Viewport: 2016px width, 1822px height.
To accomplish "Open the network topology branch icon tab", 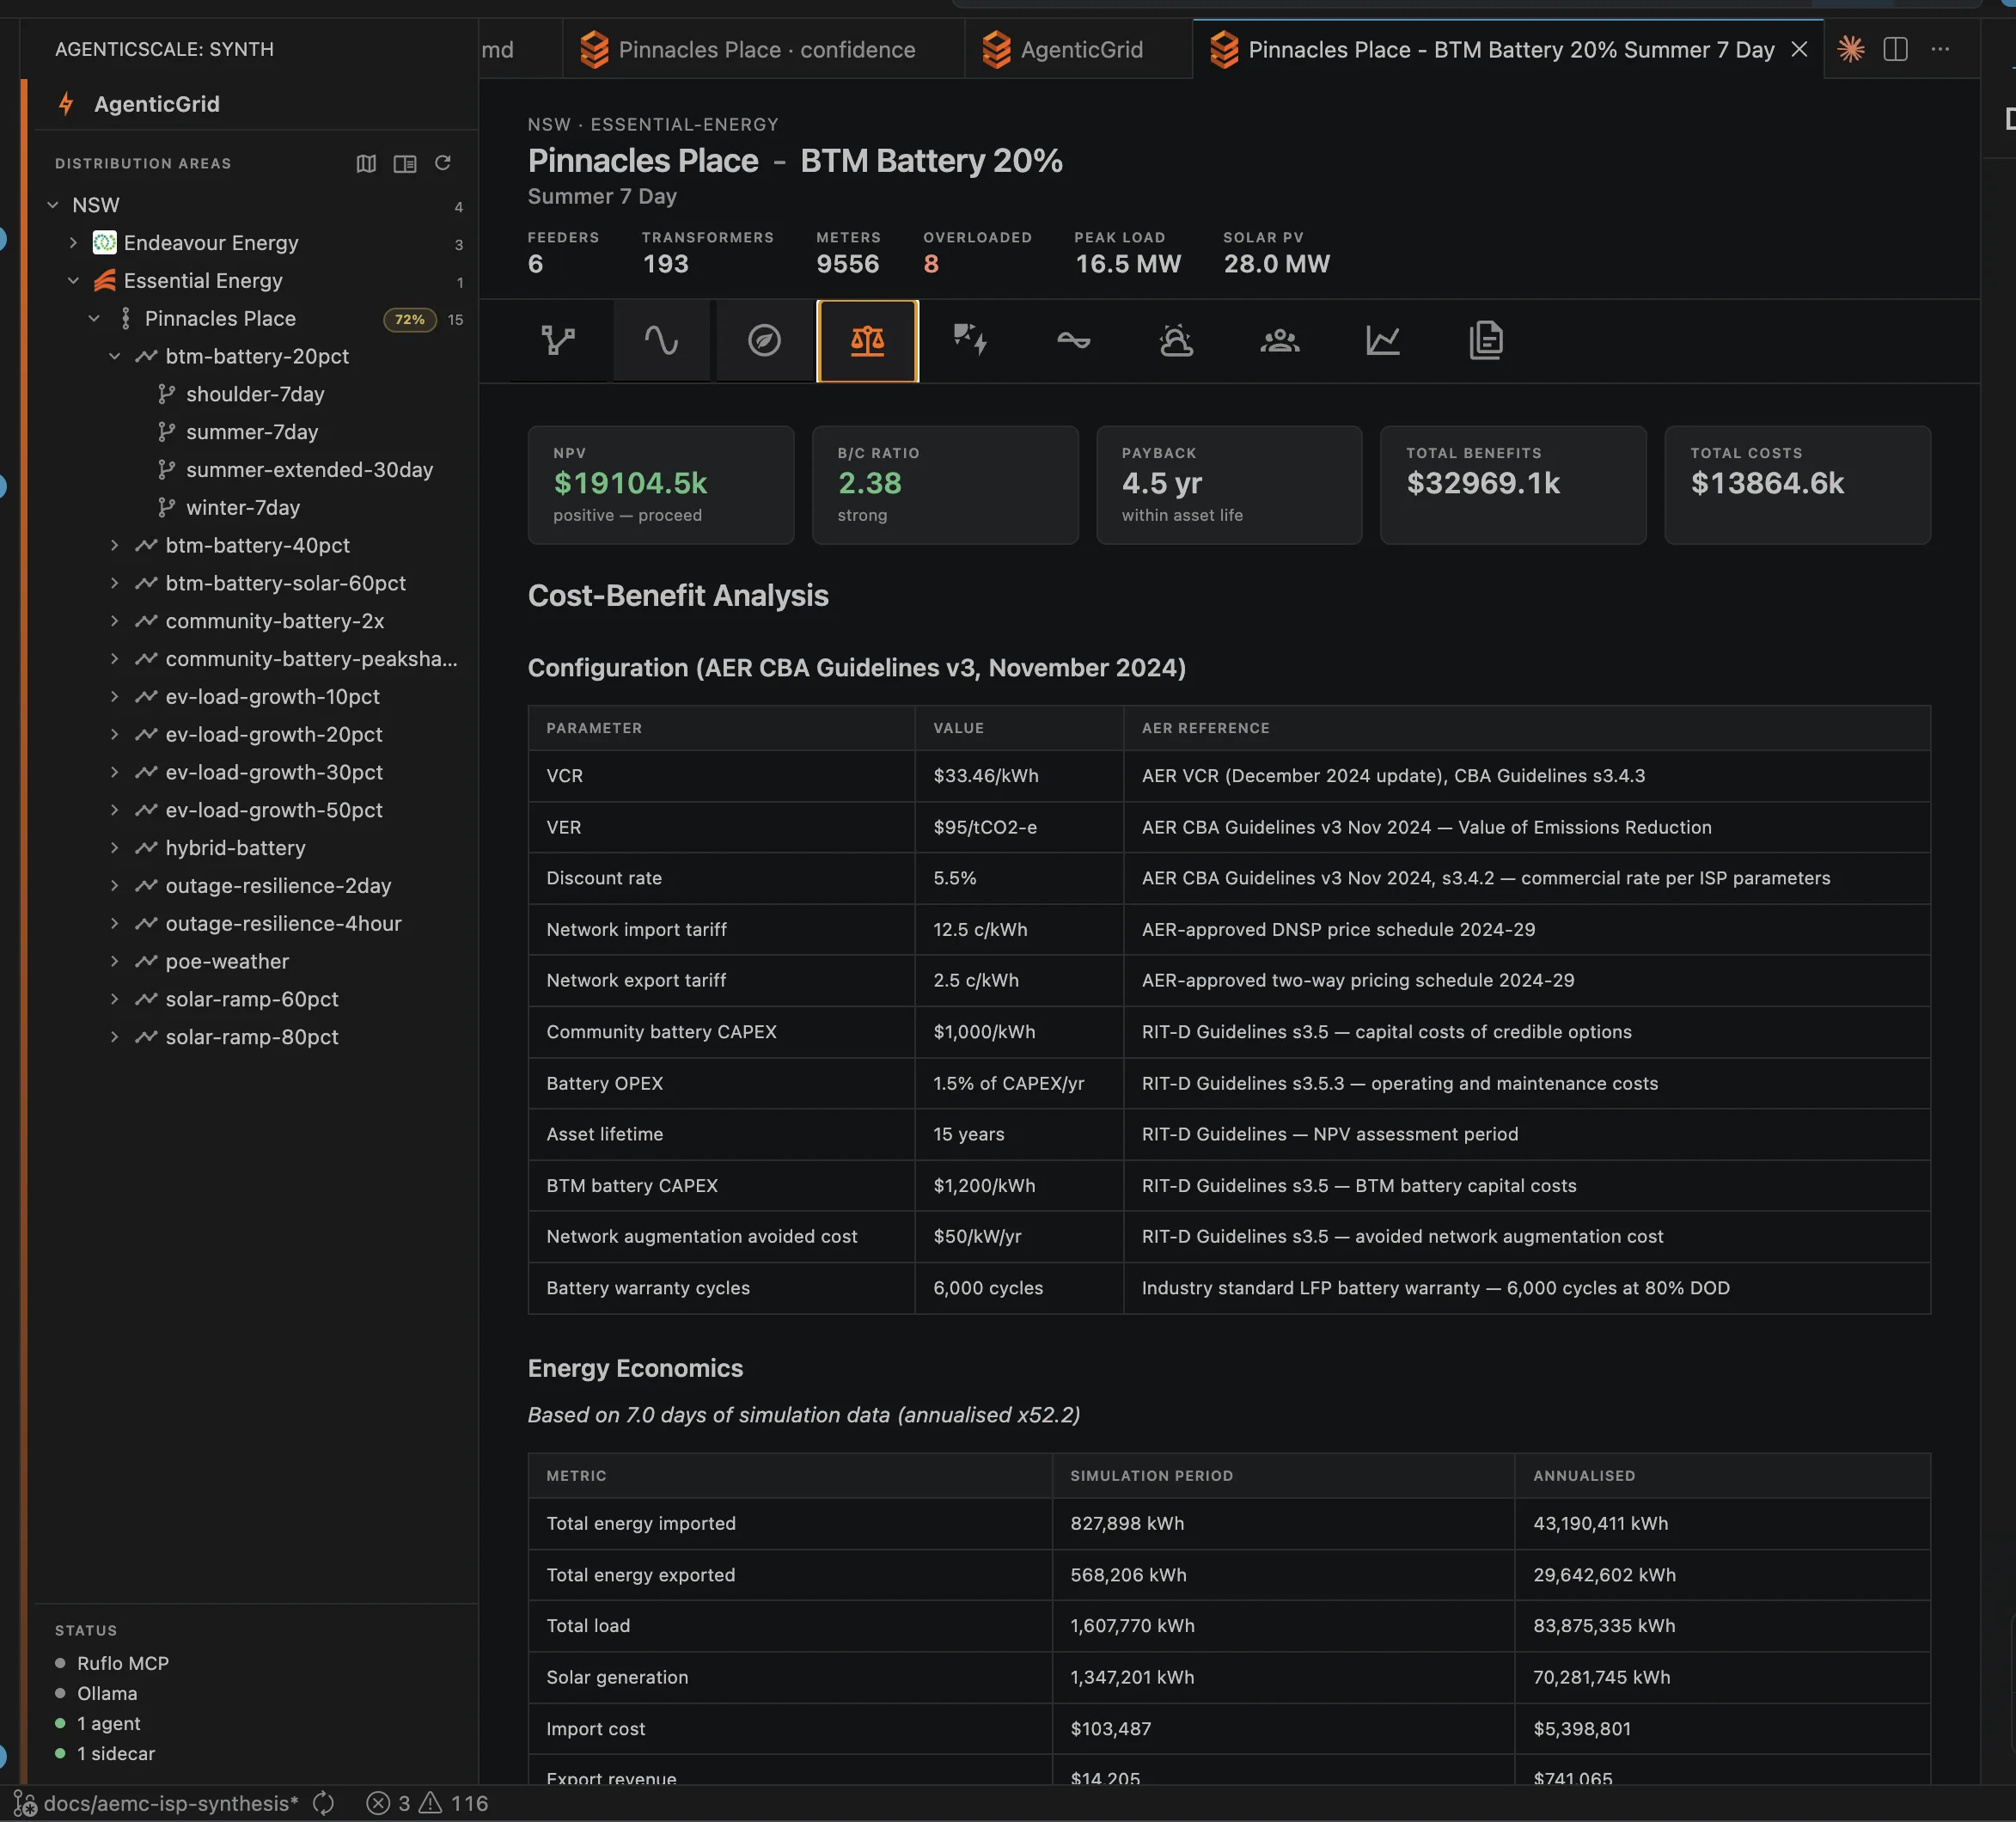I will [x=558, y=341].
